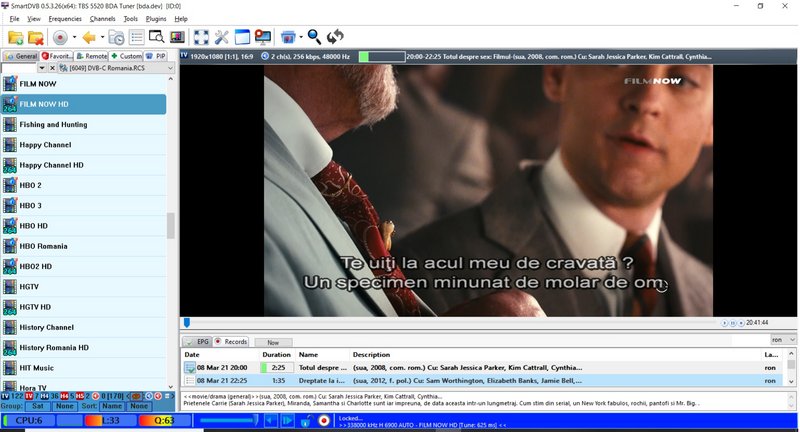This screenshot has height=432, width=800.
Task: Click the Q:63 signal quality indicator
Action: pyautogui.click(x=164, y=421)
